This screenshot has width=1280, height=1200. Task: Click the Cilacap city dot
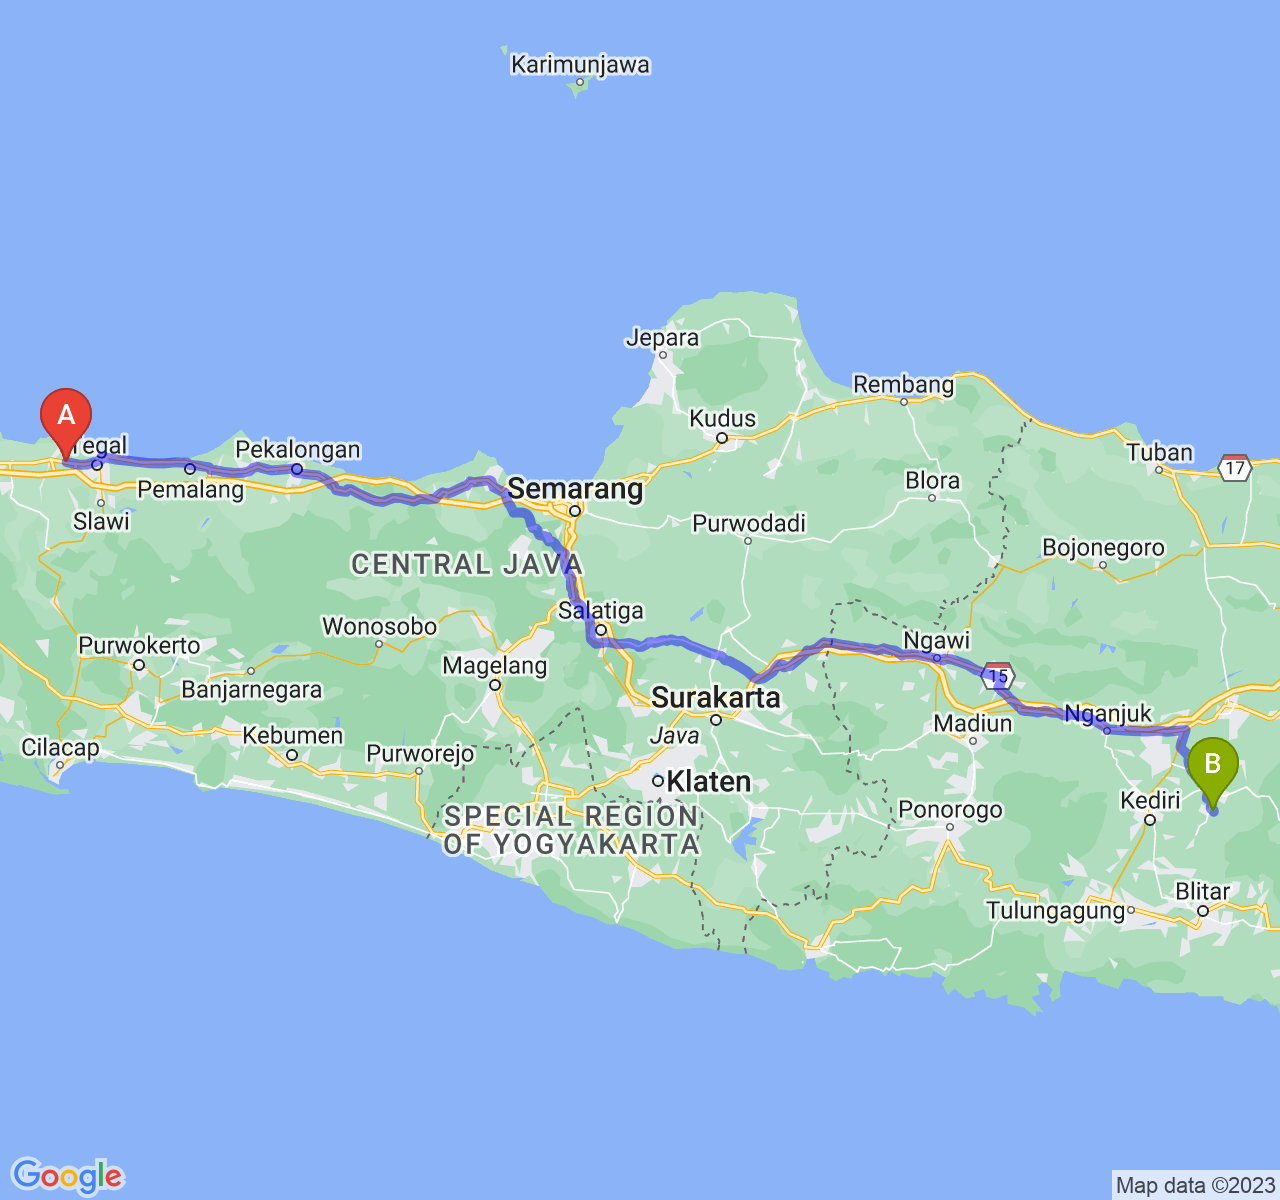pos(60,765)
